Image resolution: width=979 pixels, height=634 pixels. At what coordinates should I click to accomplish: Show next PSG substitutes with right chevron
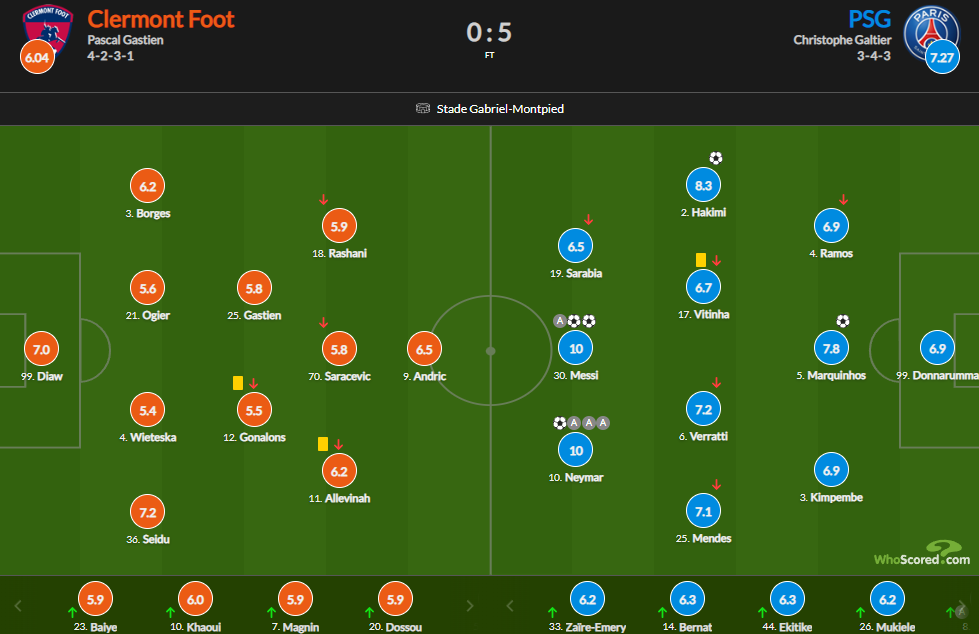[x=962, y=605]
